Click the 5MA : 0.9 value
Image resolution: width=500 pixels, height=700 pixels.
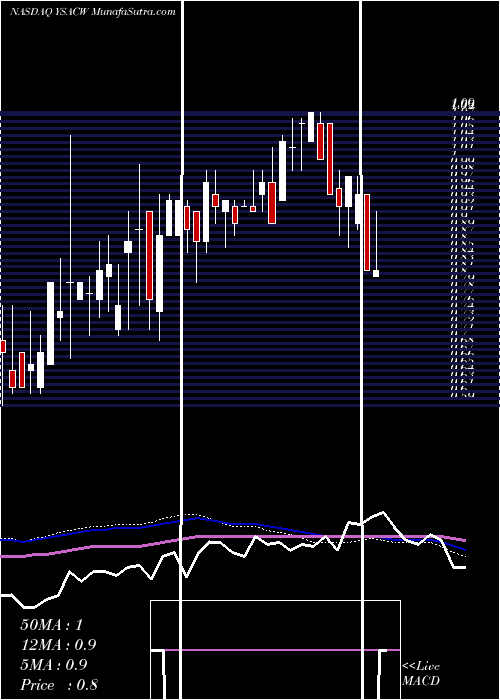54,665
